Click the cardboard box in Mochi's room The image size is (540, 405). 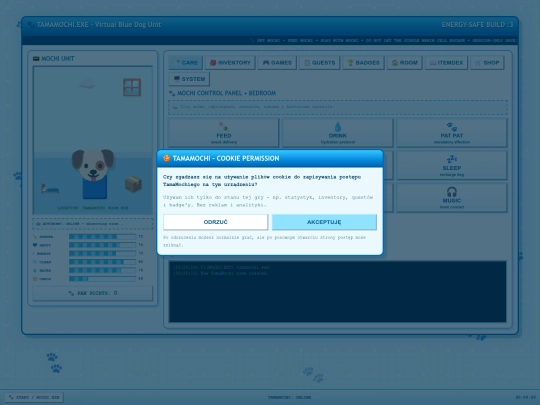133,184
